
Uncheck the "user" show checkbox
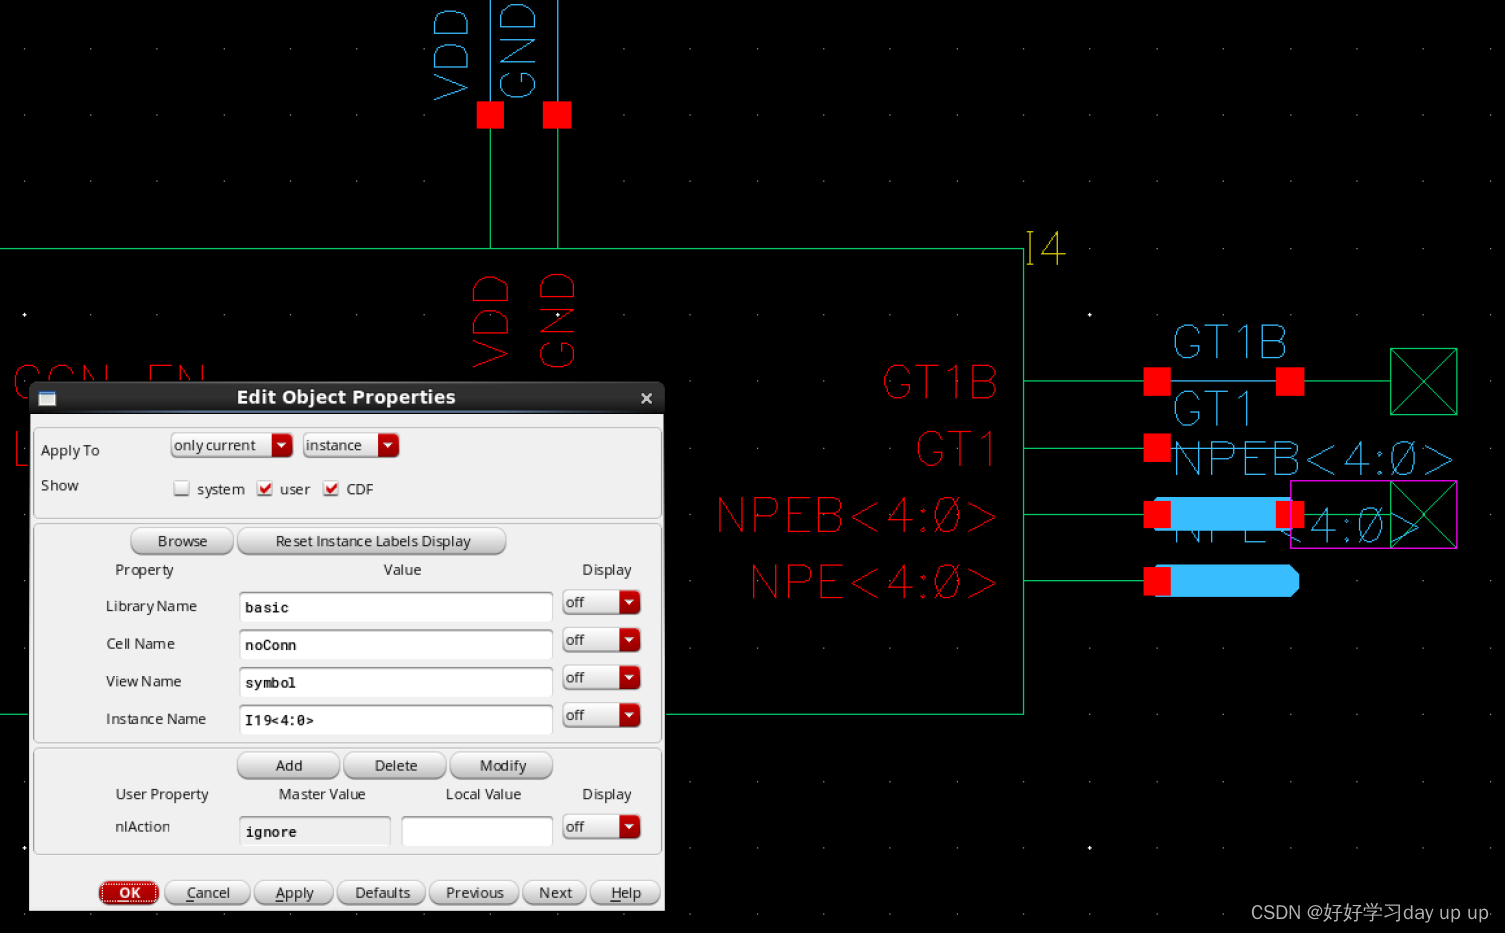[265, 488]
